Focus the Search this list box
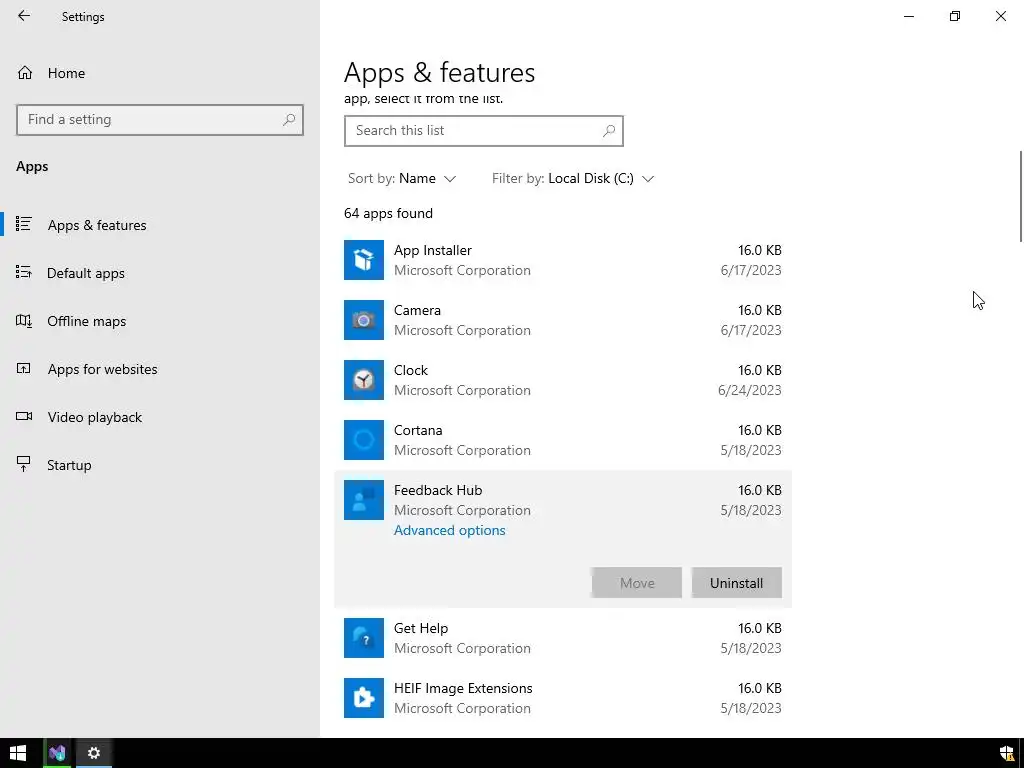Screen dimensions: 1024x768 (484, 131)
